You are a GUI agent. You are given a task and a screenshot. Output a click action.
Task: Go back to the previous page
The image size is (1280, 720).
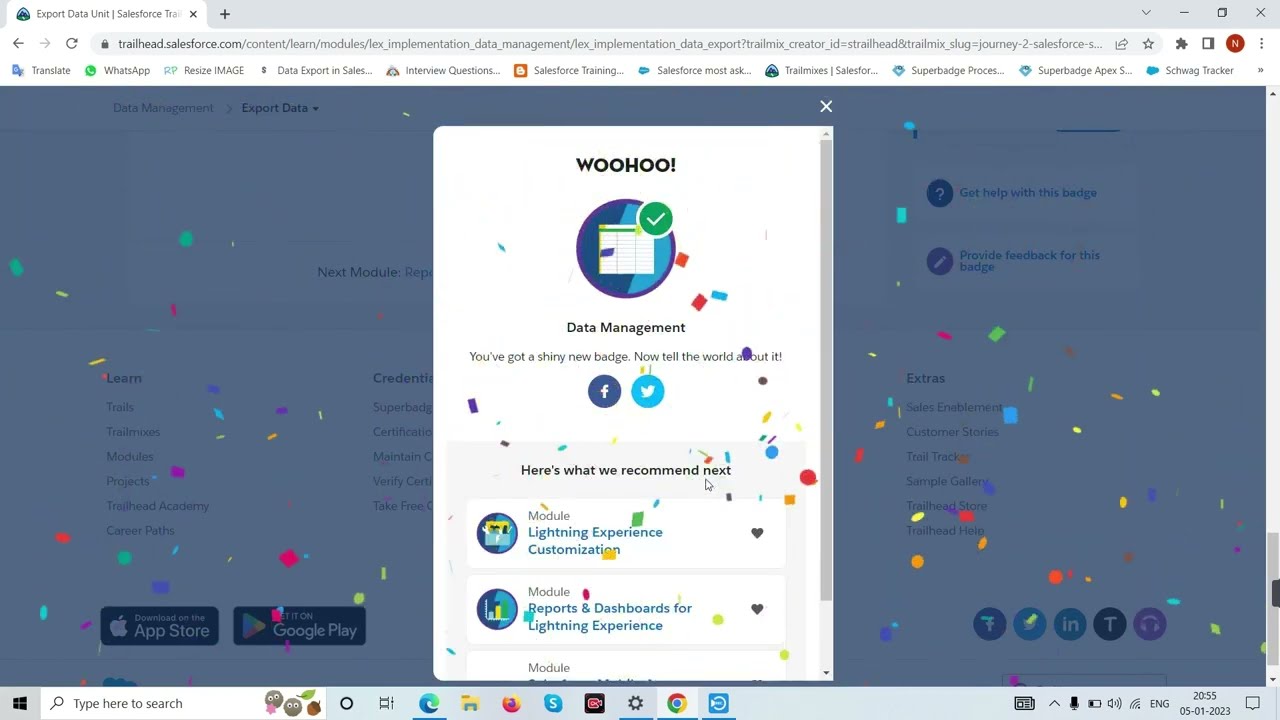18,43
